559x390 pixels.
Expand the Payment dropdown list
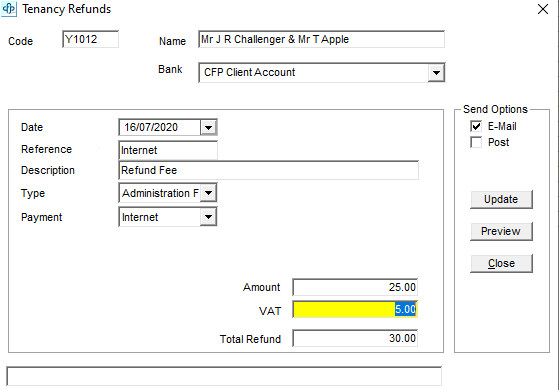(209, 217)
